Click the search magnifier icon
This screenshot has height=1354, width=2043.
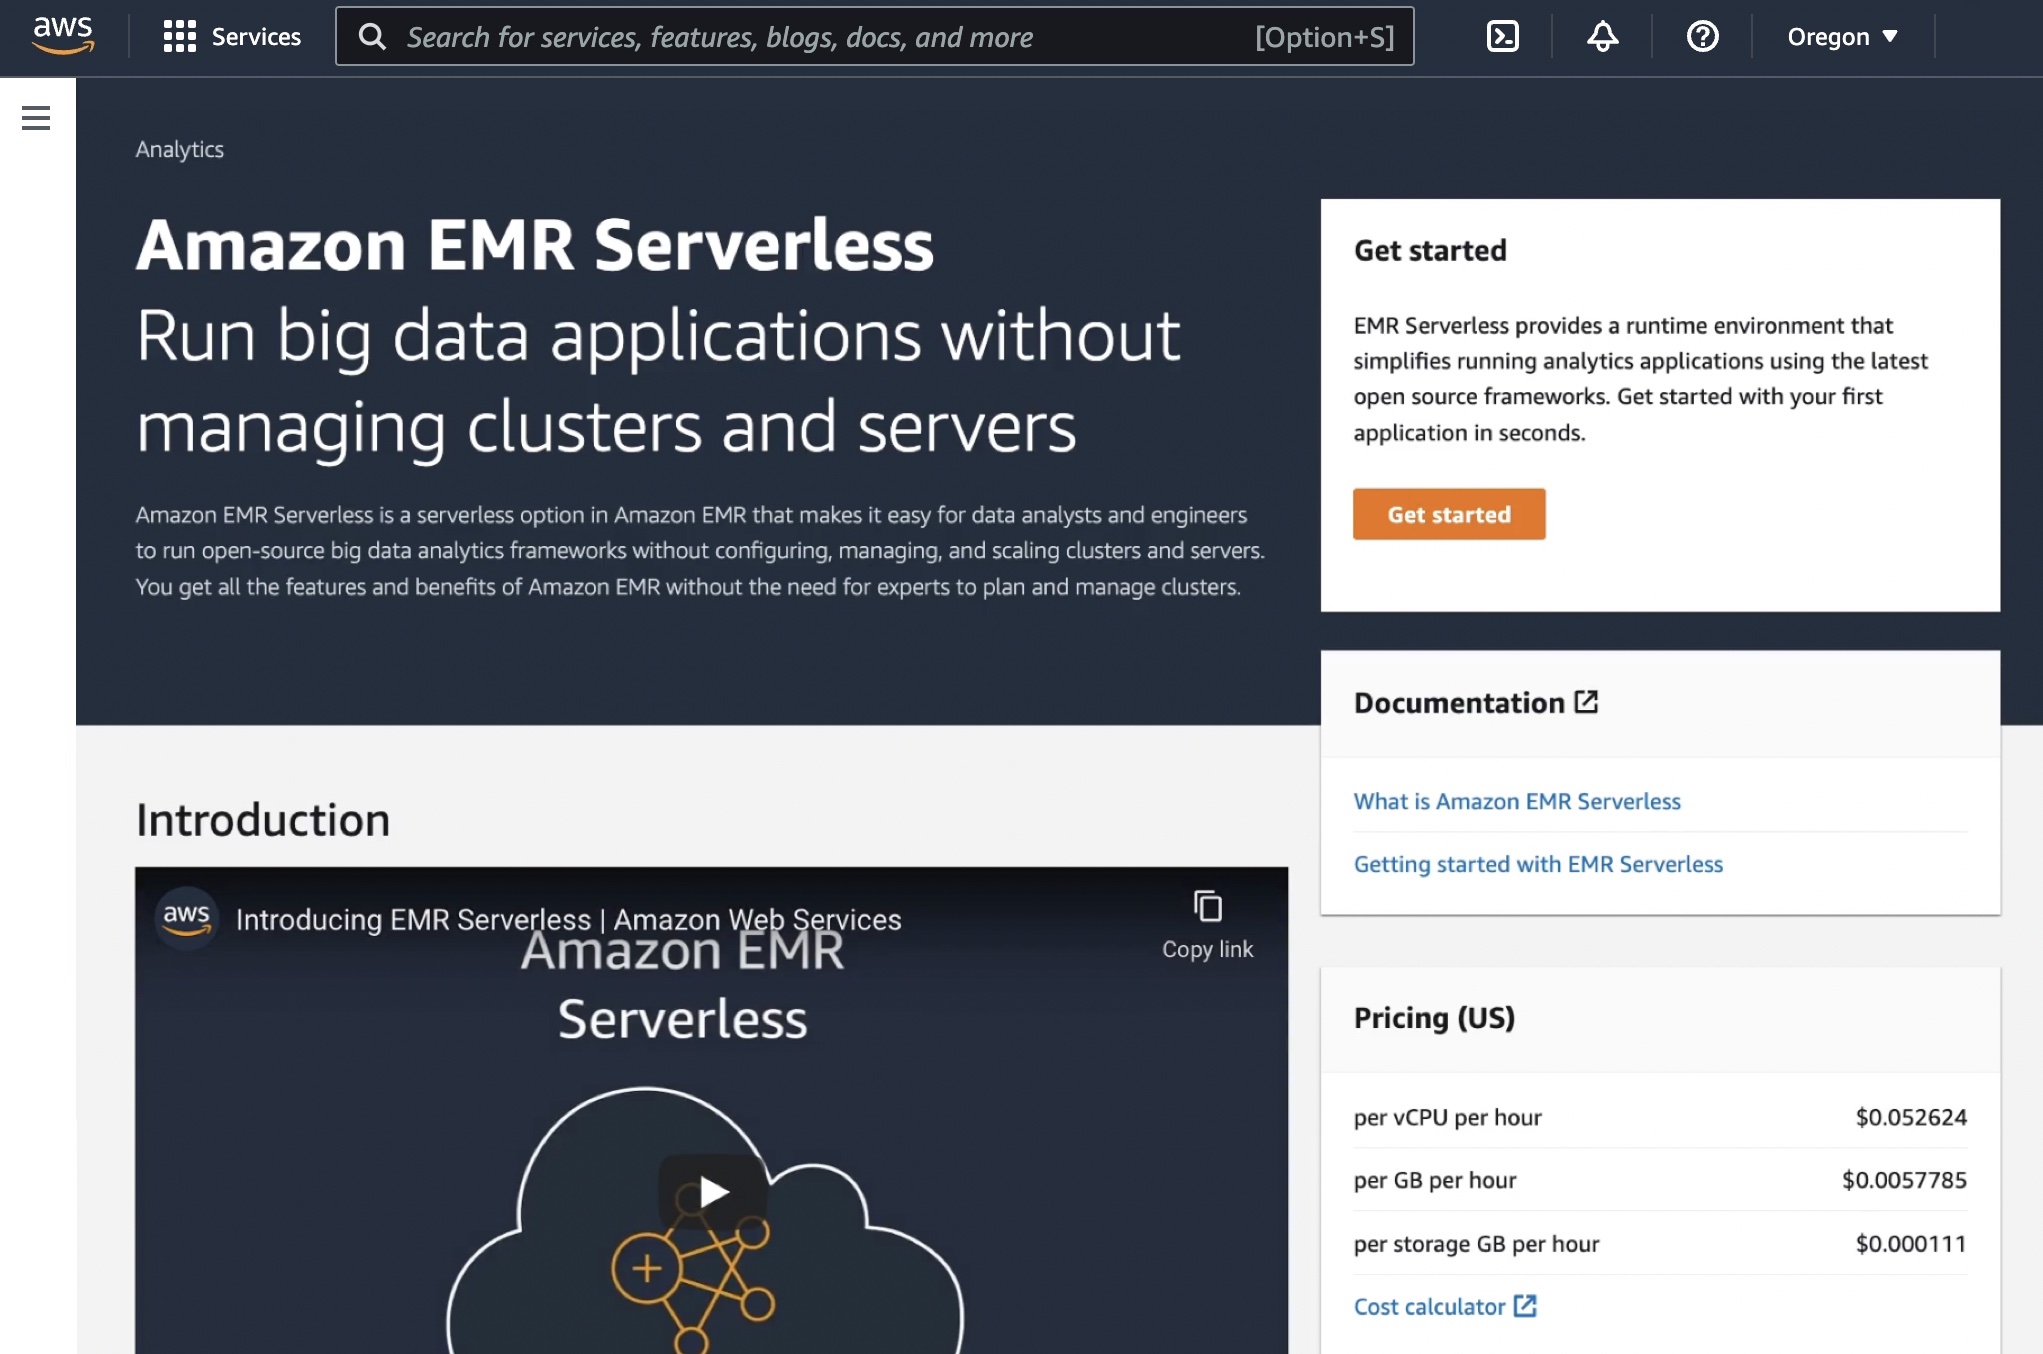pyautogui.click(x=372, y=37)
